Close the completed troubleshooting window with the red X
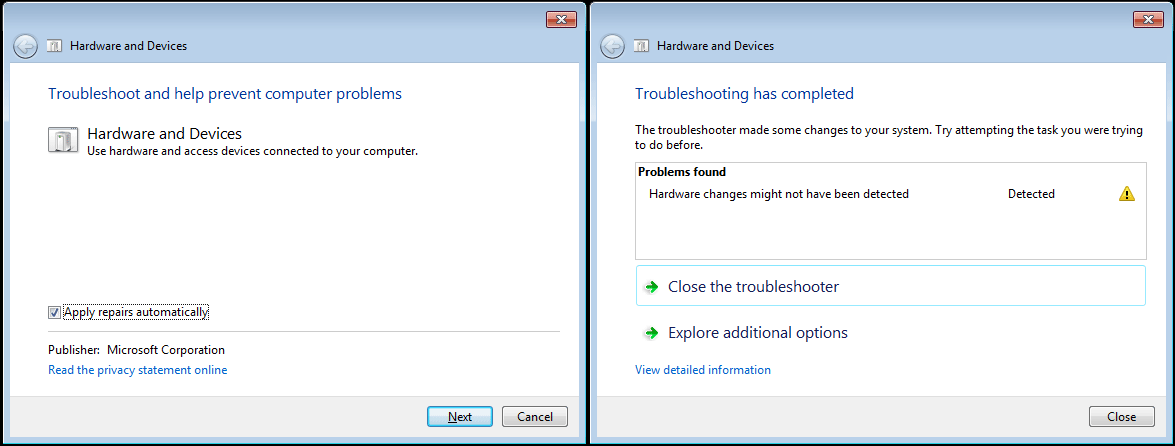 coord(1148,19)
